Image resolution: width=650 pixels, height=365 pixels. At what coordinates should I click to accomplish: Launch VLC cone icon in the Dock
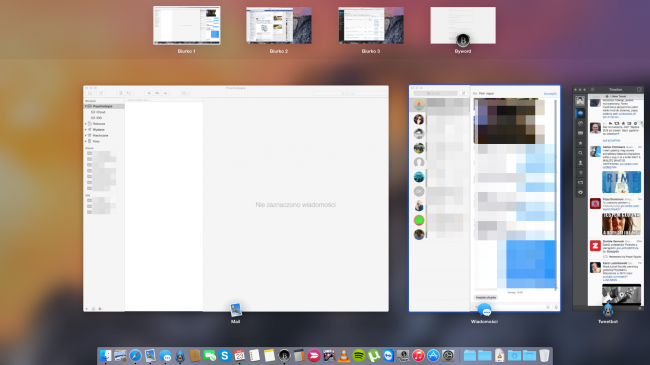[344, 355]
